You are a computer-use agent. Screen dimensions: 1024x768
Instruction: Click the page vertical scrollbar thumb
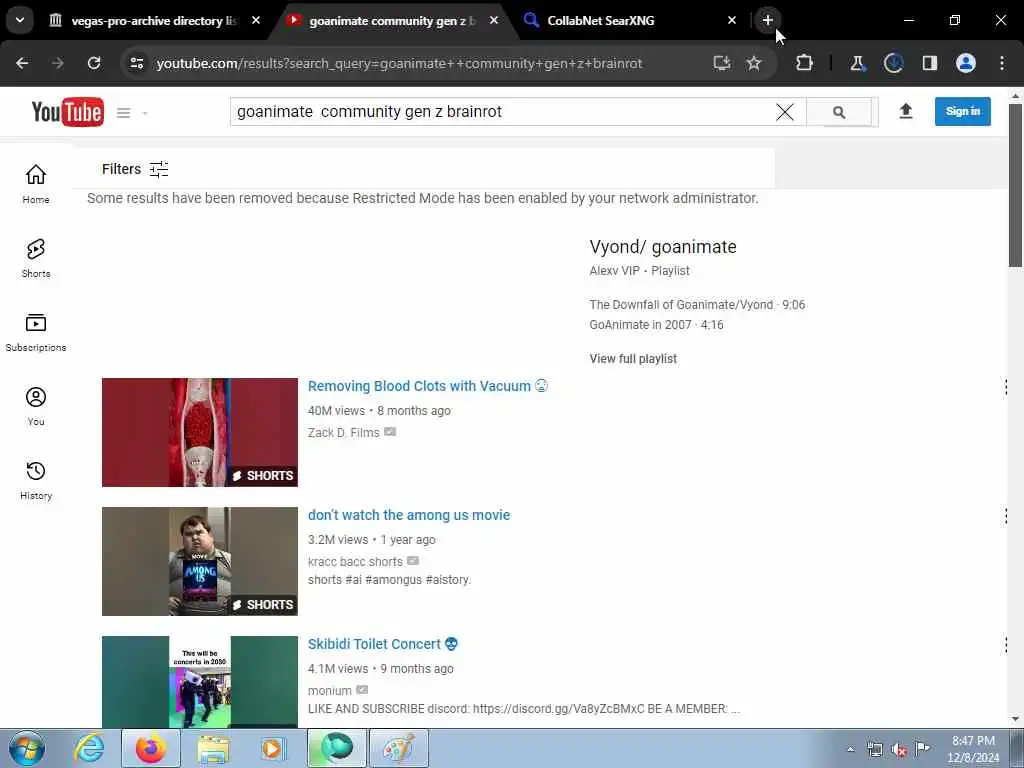tap(1015, 185)
